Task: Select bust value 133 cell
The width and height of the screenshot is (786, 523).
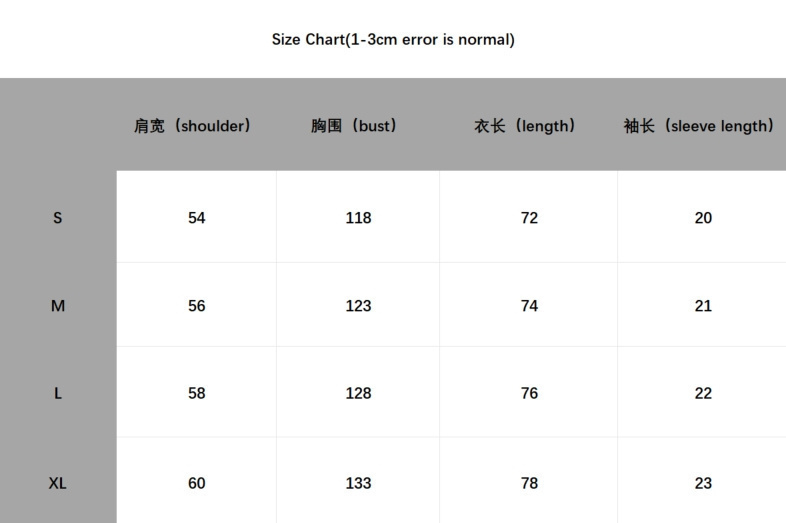Action: pyautogui.click(x=358, y=481)
